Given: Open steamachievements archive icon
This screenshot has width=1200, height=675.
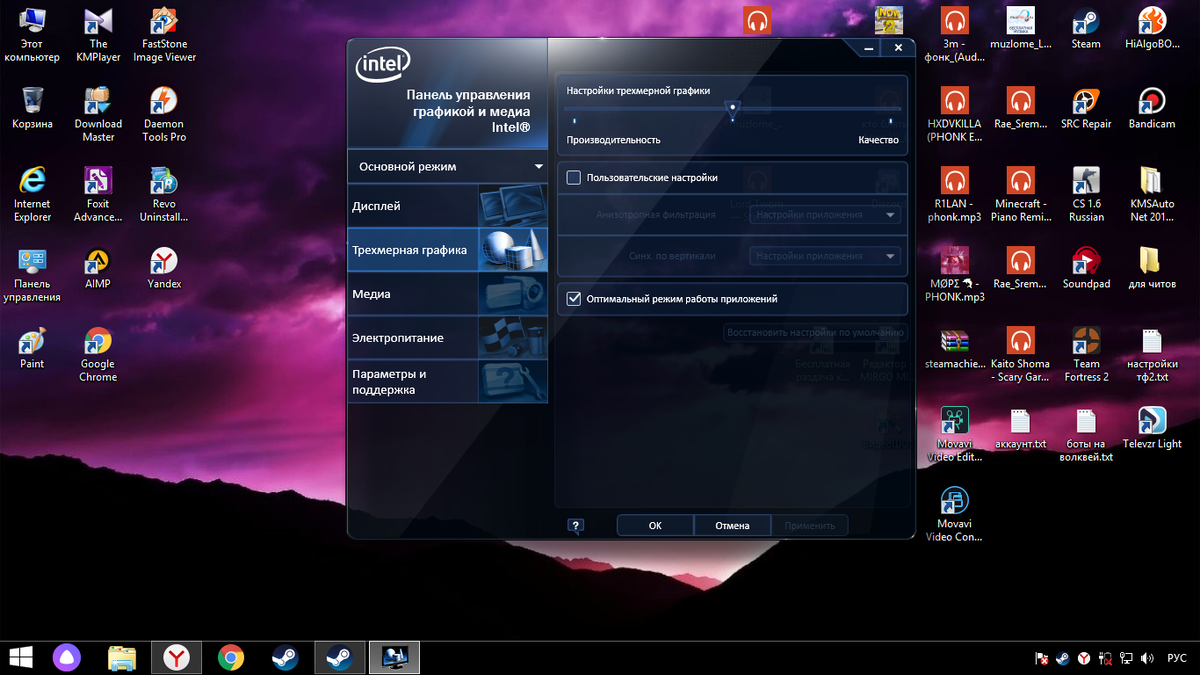Looking at the screenshot, I should (x=954, y=348).
